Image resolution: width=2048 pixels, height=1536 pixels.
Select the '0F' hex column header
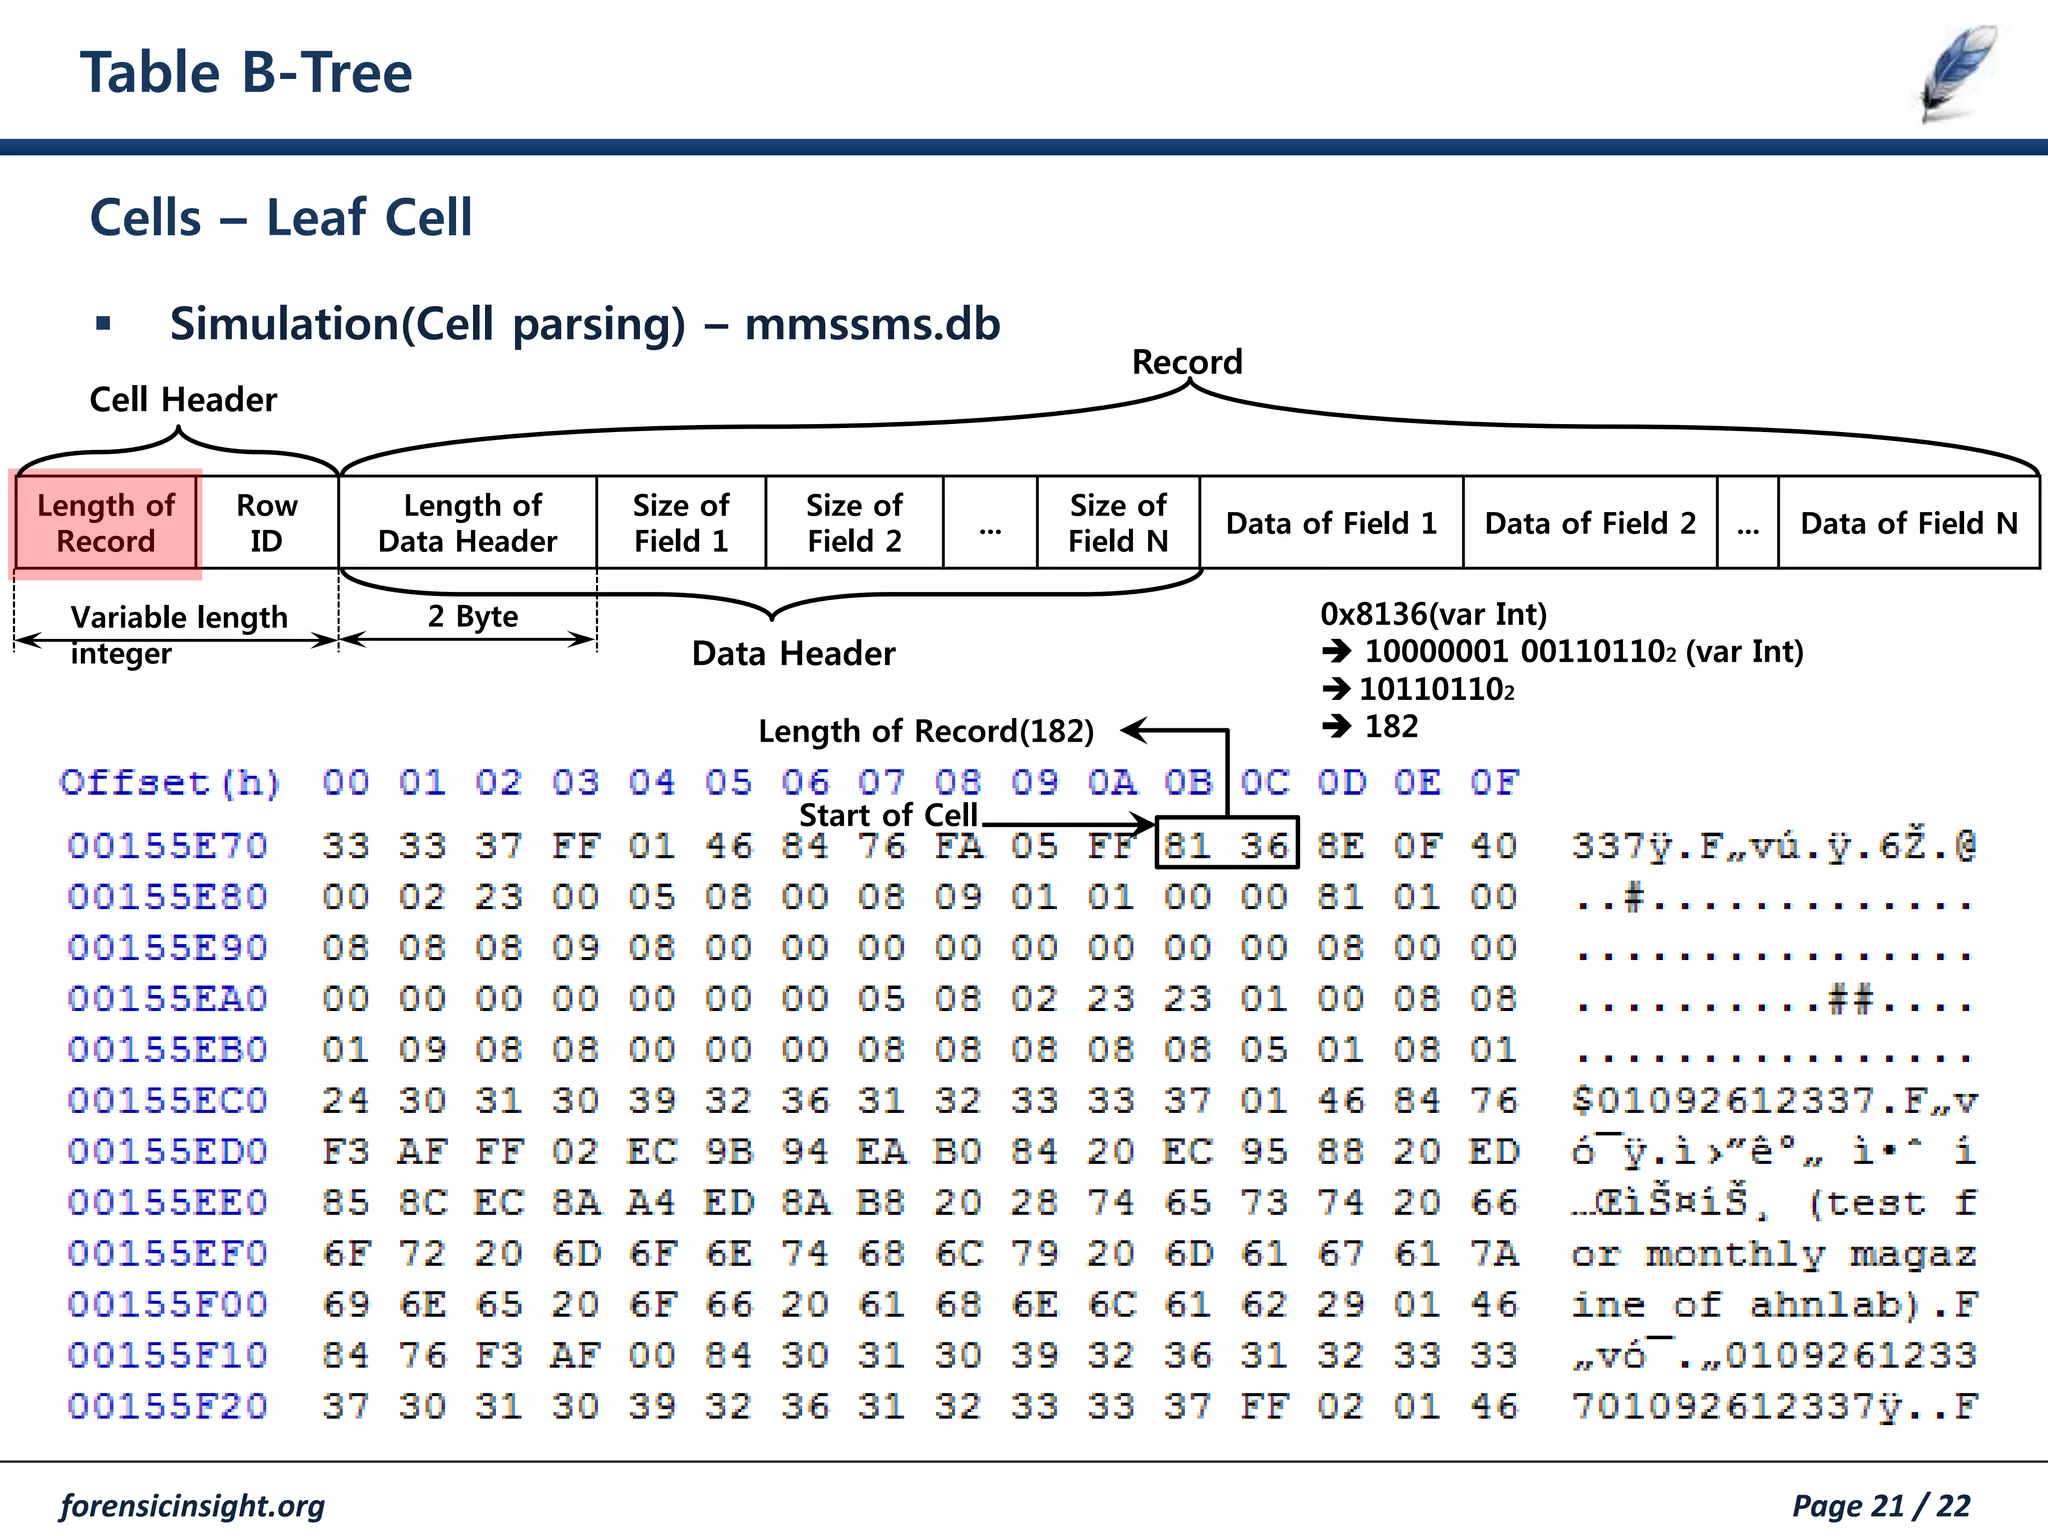tap(1495, 782)
